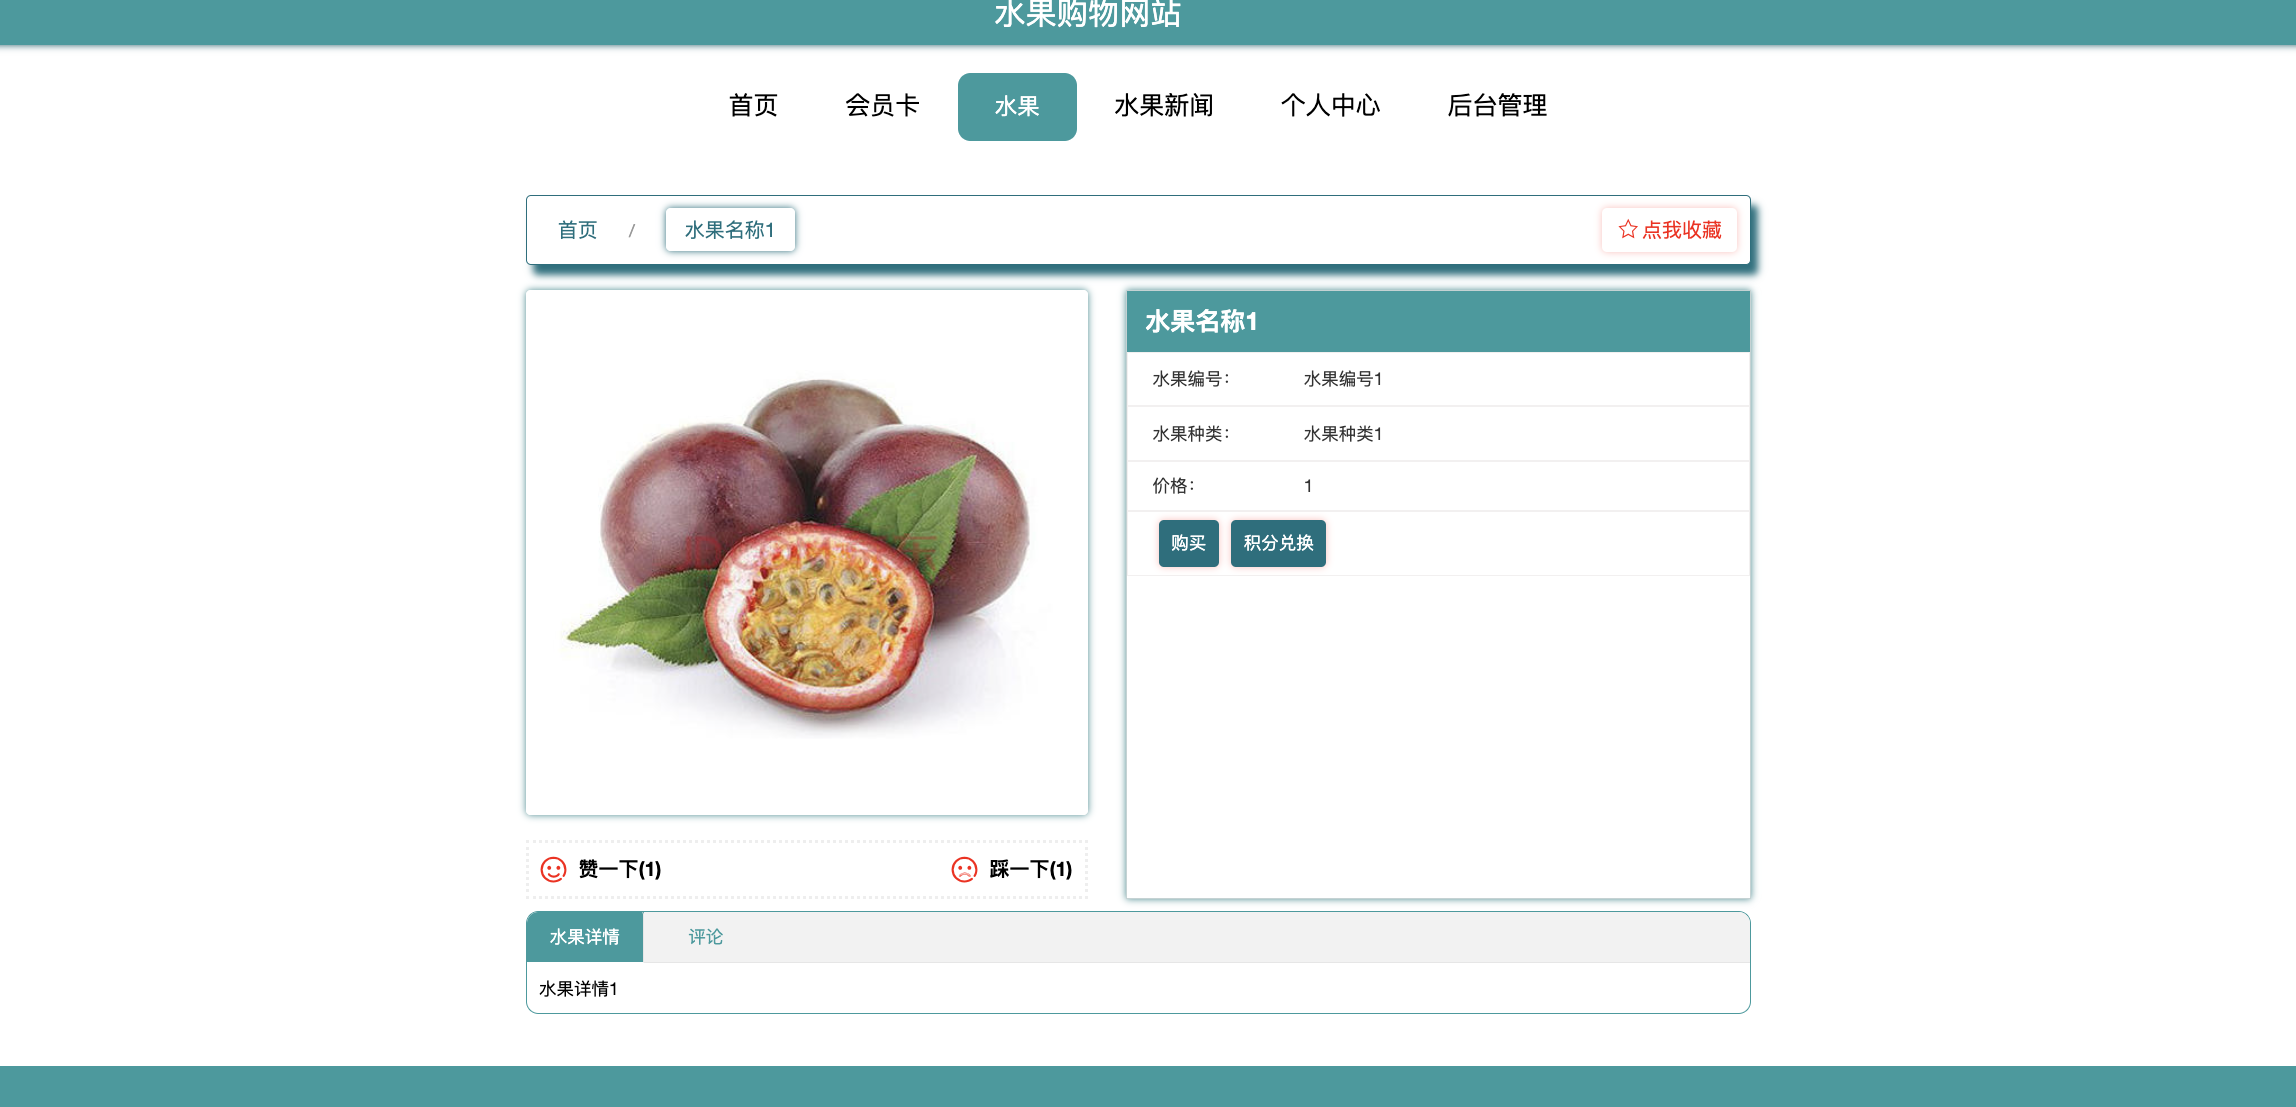Toggle favorite via 点我收藏 button
The image size is (2296, 1107).
pos(1668,230)
